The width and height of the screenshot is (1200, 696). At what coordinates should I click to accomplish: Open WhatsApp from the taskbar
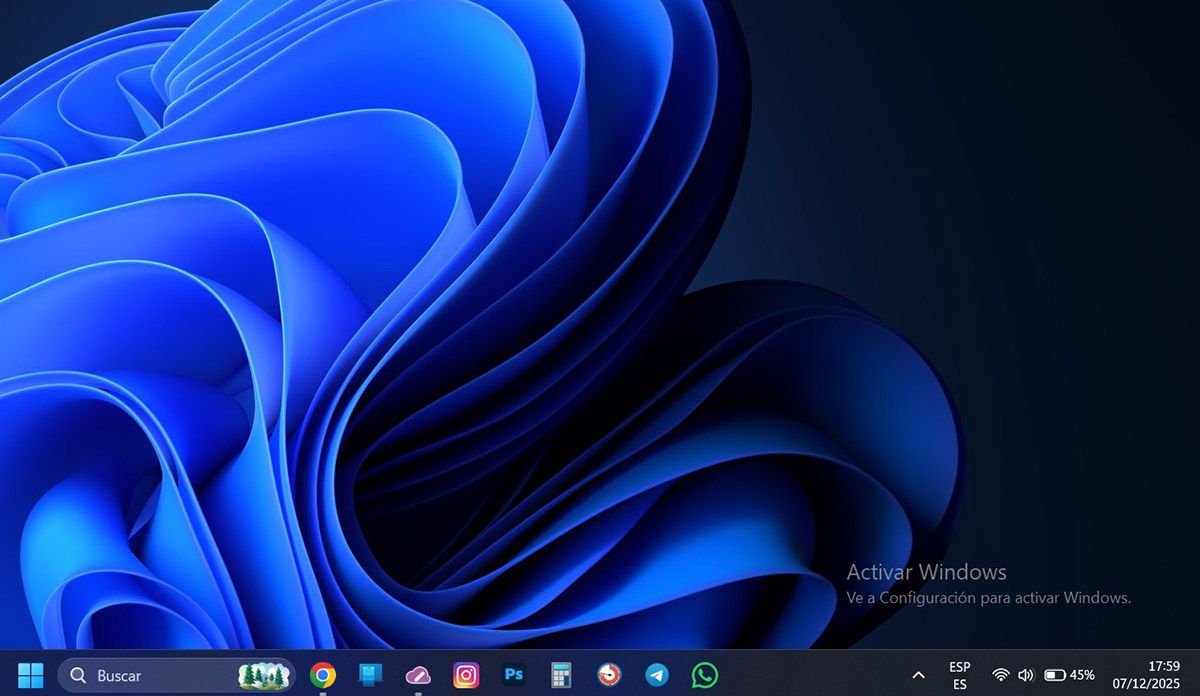point(704,675)
